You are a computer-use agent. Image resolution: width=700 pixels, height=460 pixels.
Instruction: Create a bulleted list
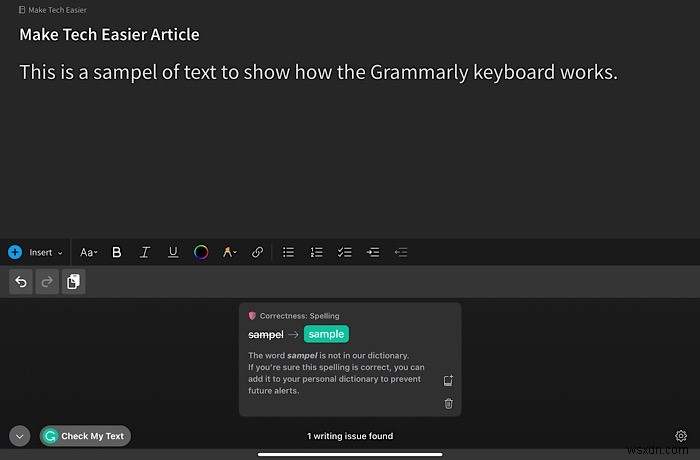pos(288,252)
